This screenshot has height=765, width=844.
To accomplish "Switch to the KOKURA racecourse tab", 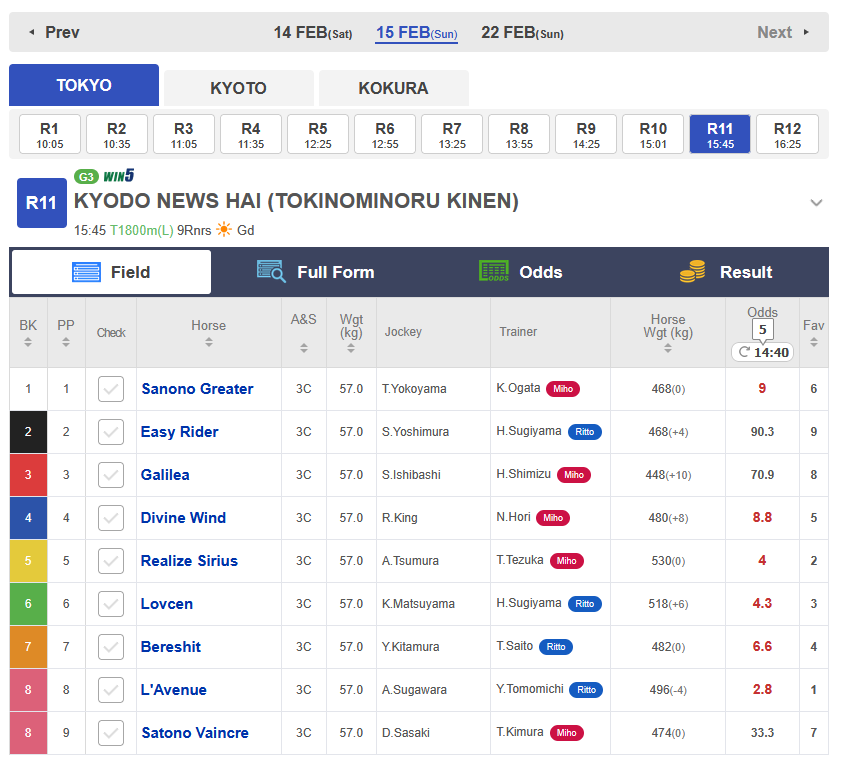I will (393, 88).
